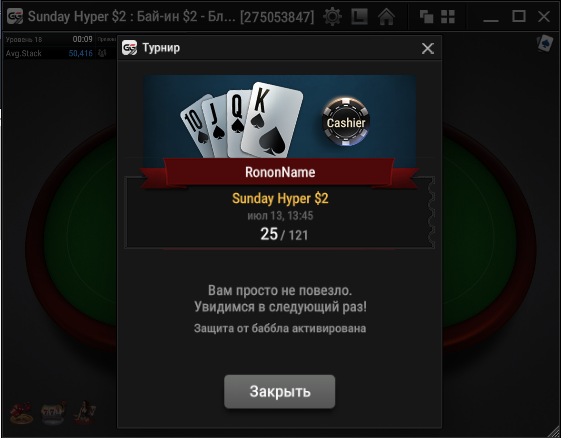Click the royal flush cards image
This screenshot has height=438, width=561.
tap(242, 120)
